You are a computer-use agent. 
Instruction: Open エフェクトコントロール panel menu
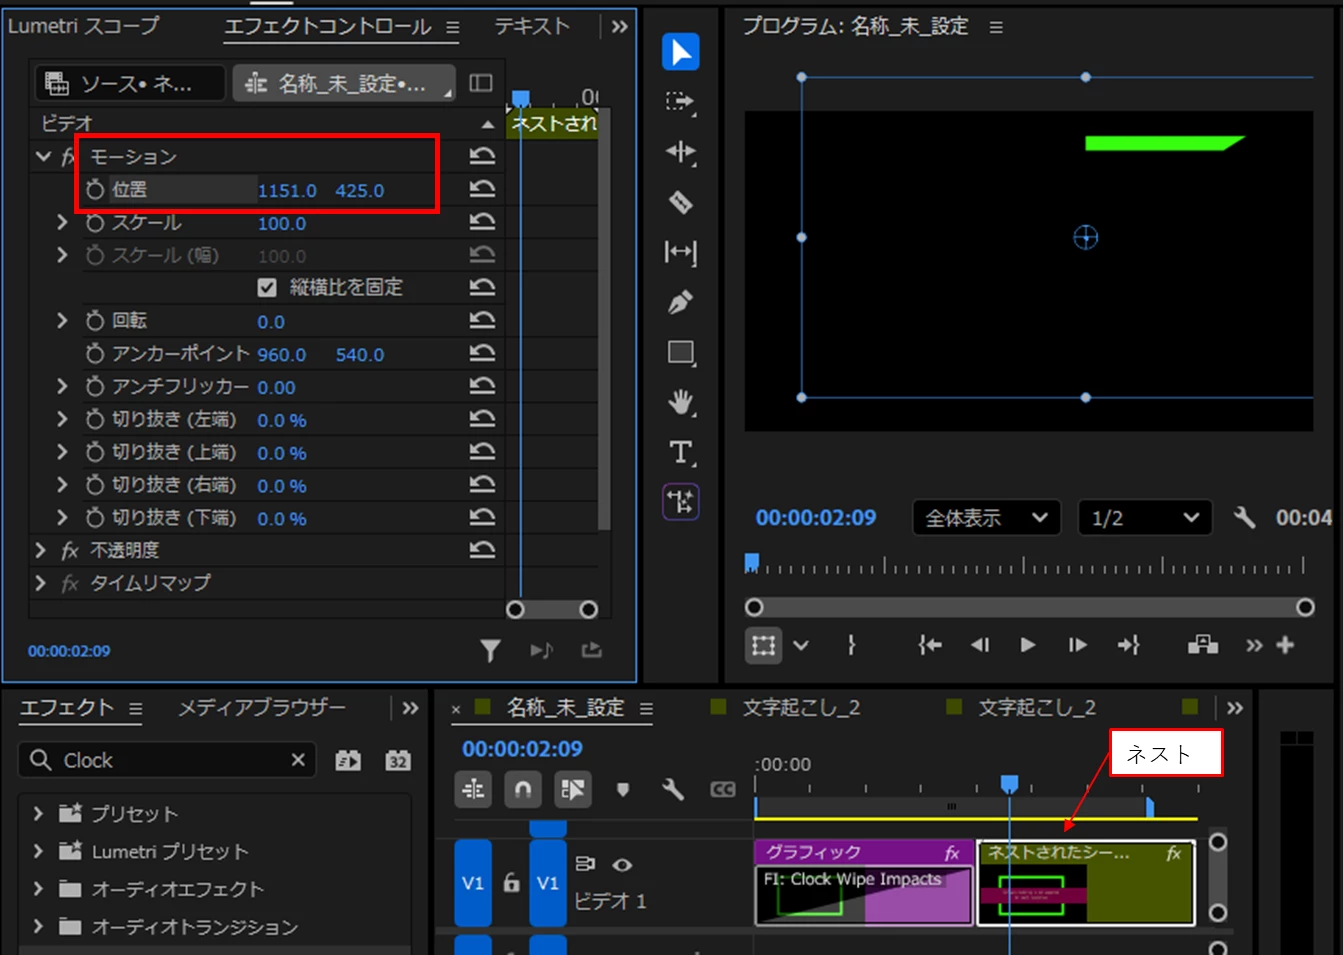(x=453, y=28)
